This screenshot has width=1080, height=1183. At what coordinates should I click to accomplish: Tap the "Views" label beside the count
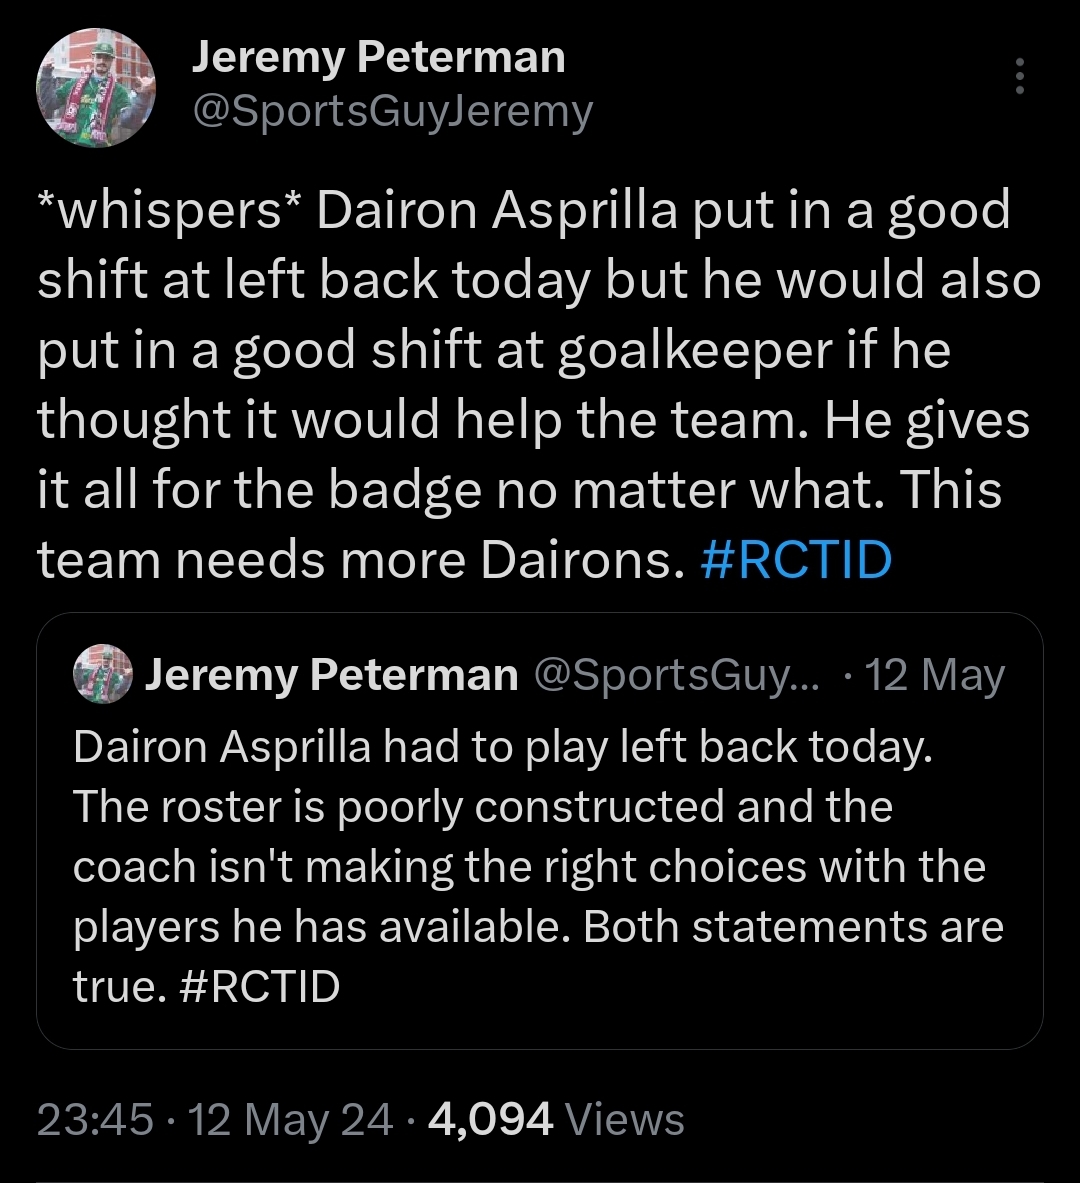pyautogui.click(x=626, y=1119)
